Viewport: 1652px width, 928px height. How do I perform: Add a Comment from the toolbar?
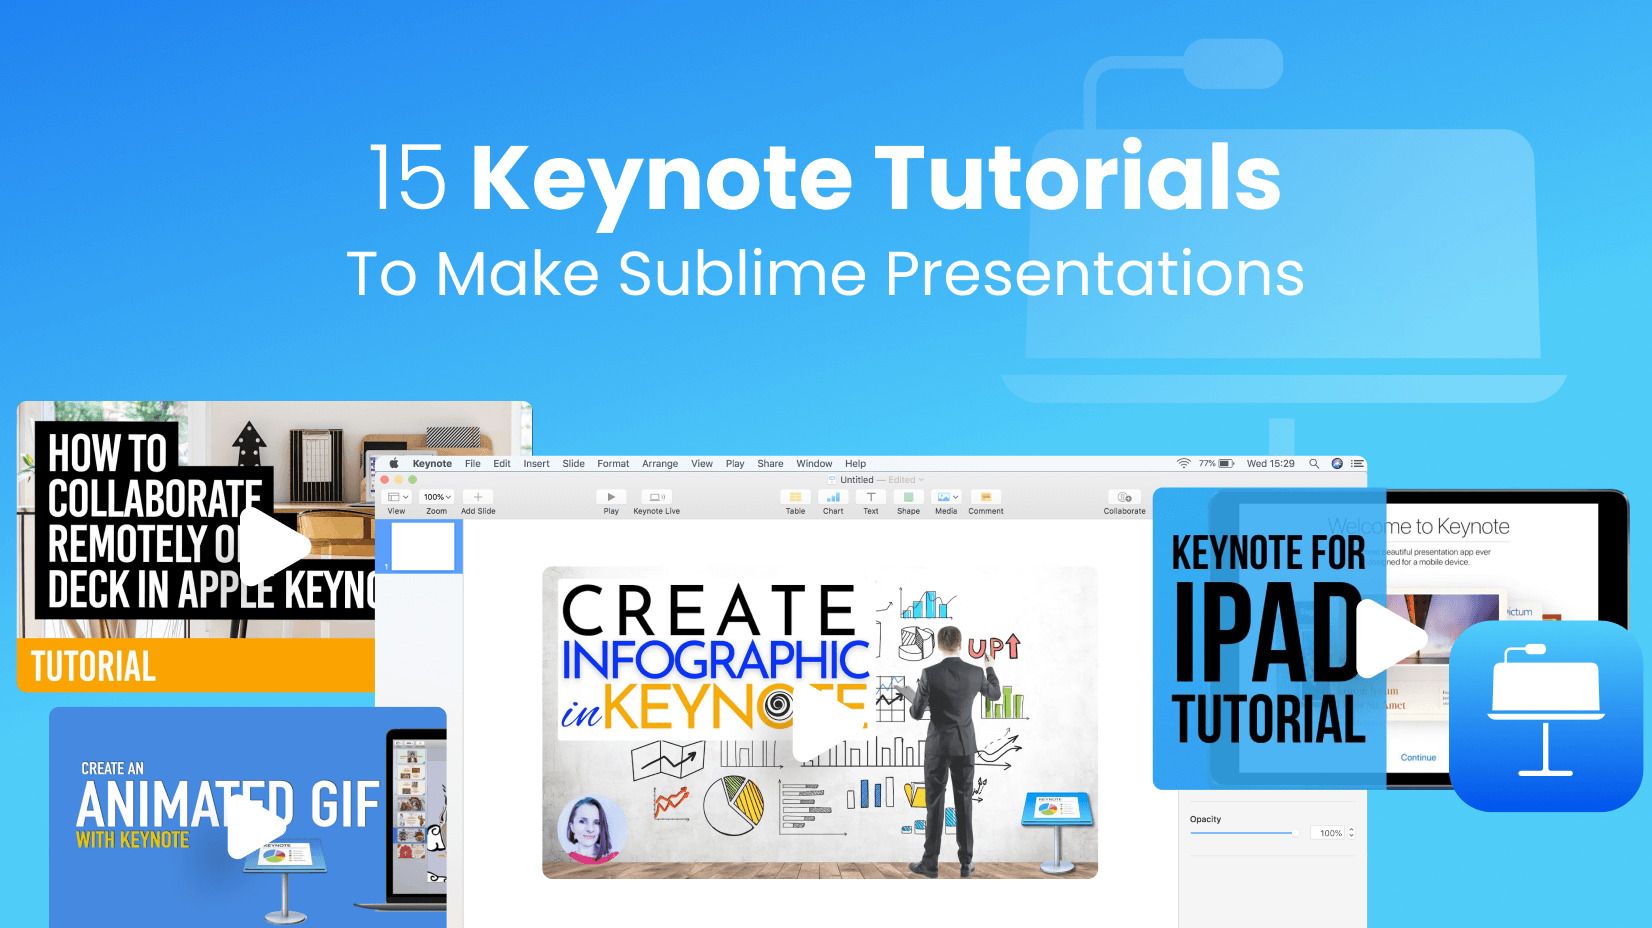coord(985,498)
